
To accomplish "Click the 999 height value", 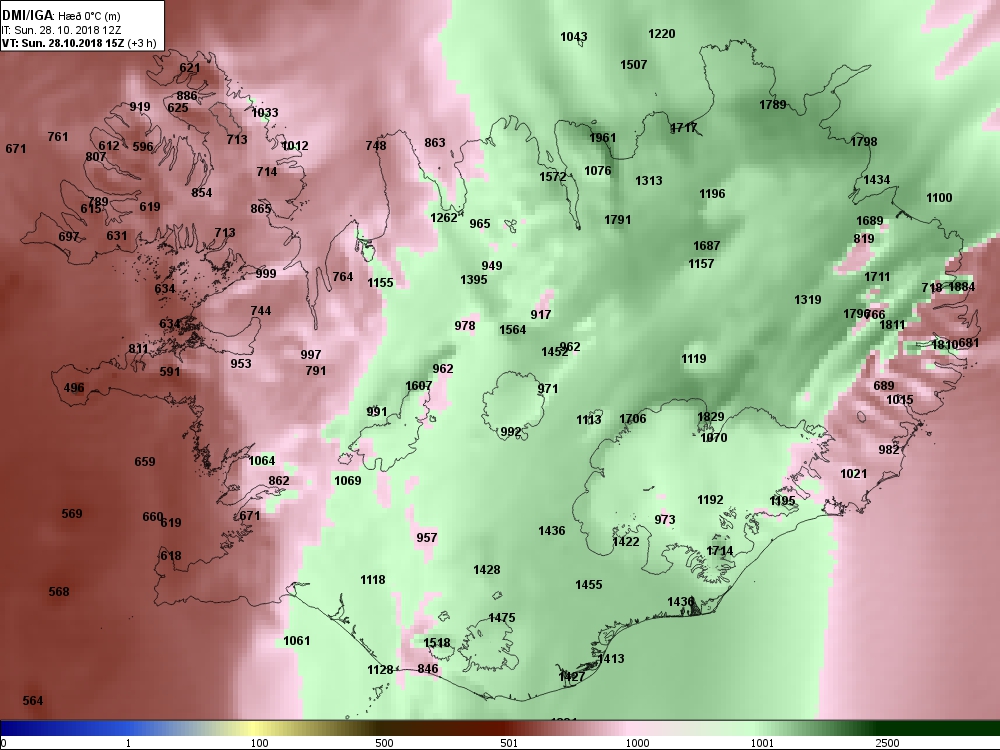I will click(x=266, y=274).
